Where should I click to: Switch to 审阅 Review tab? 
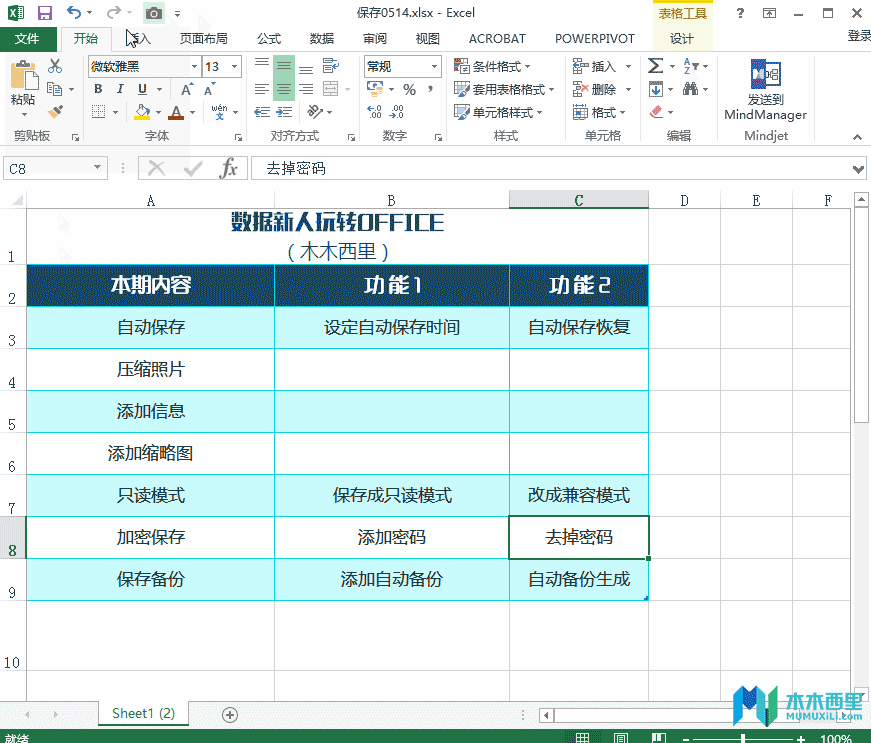[375, 38]
